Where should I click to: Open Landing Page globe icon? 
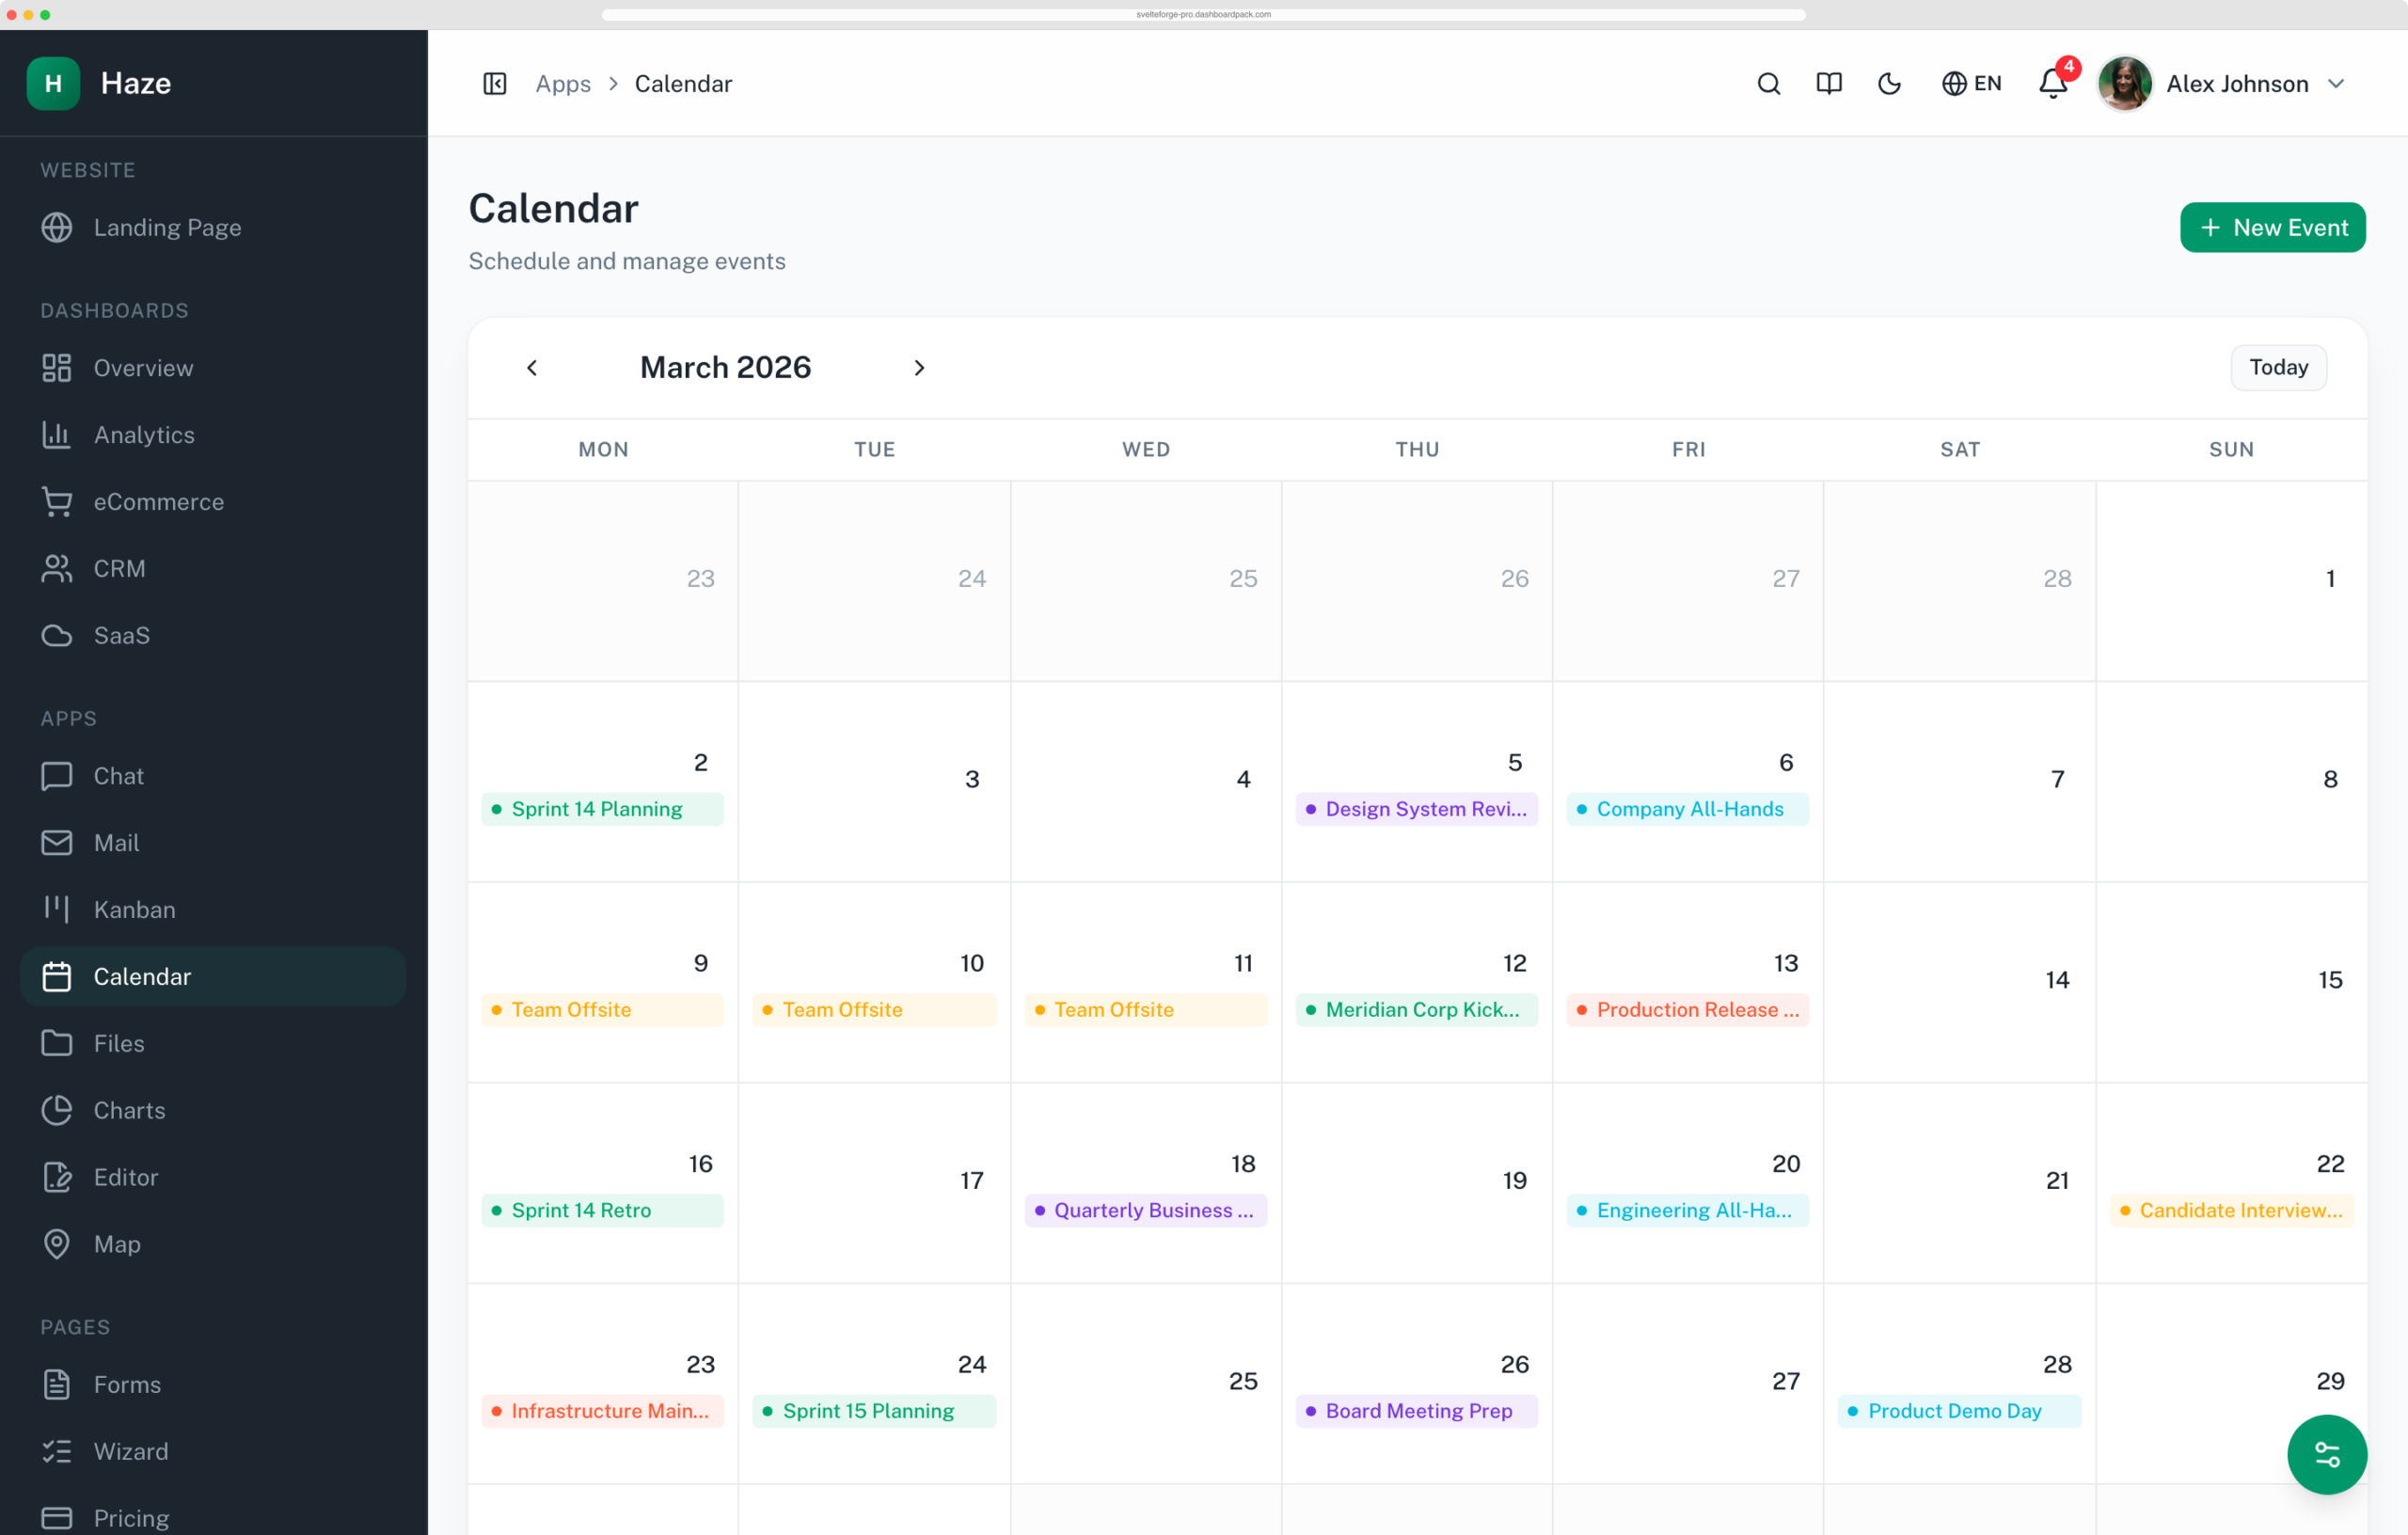coord(57,227)
